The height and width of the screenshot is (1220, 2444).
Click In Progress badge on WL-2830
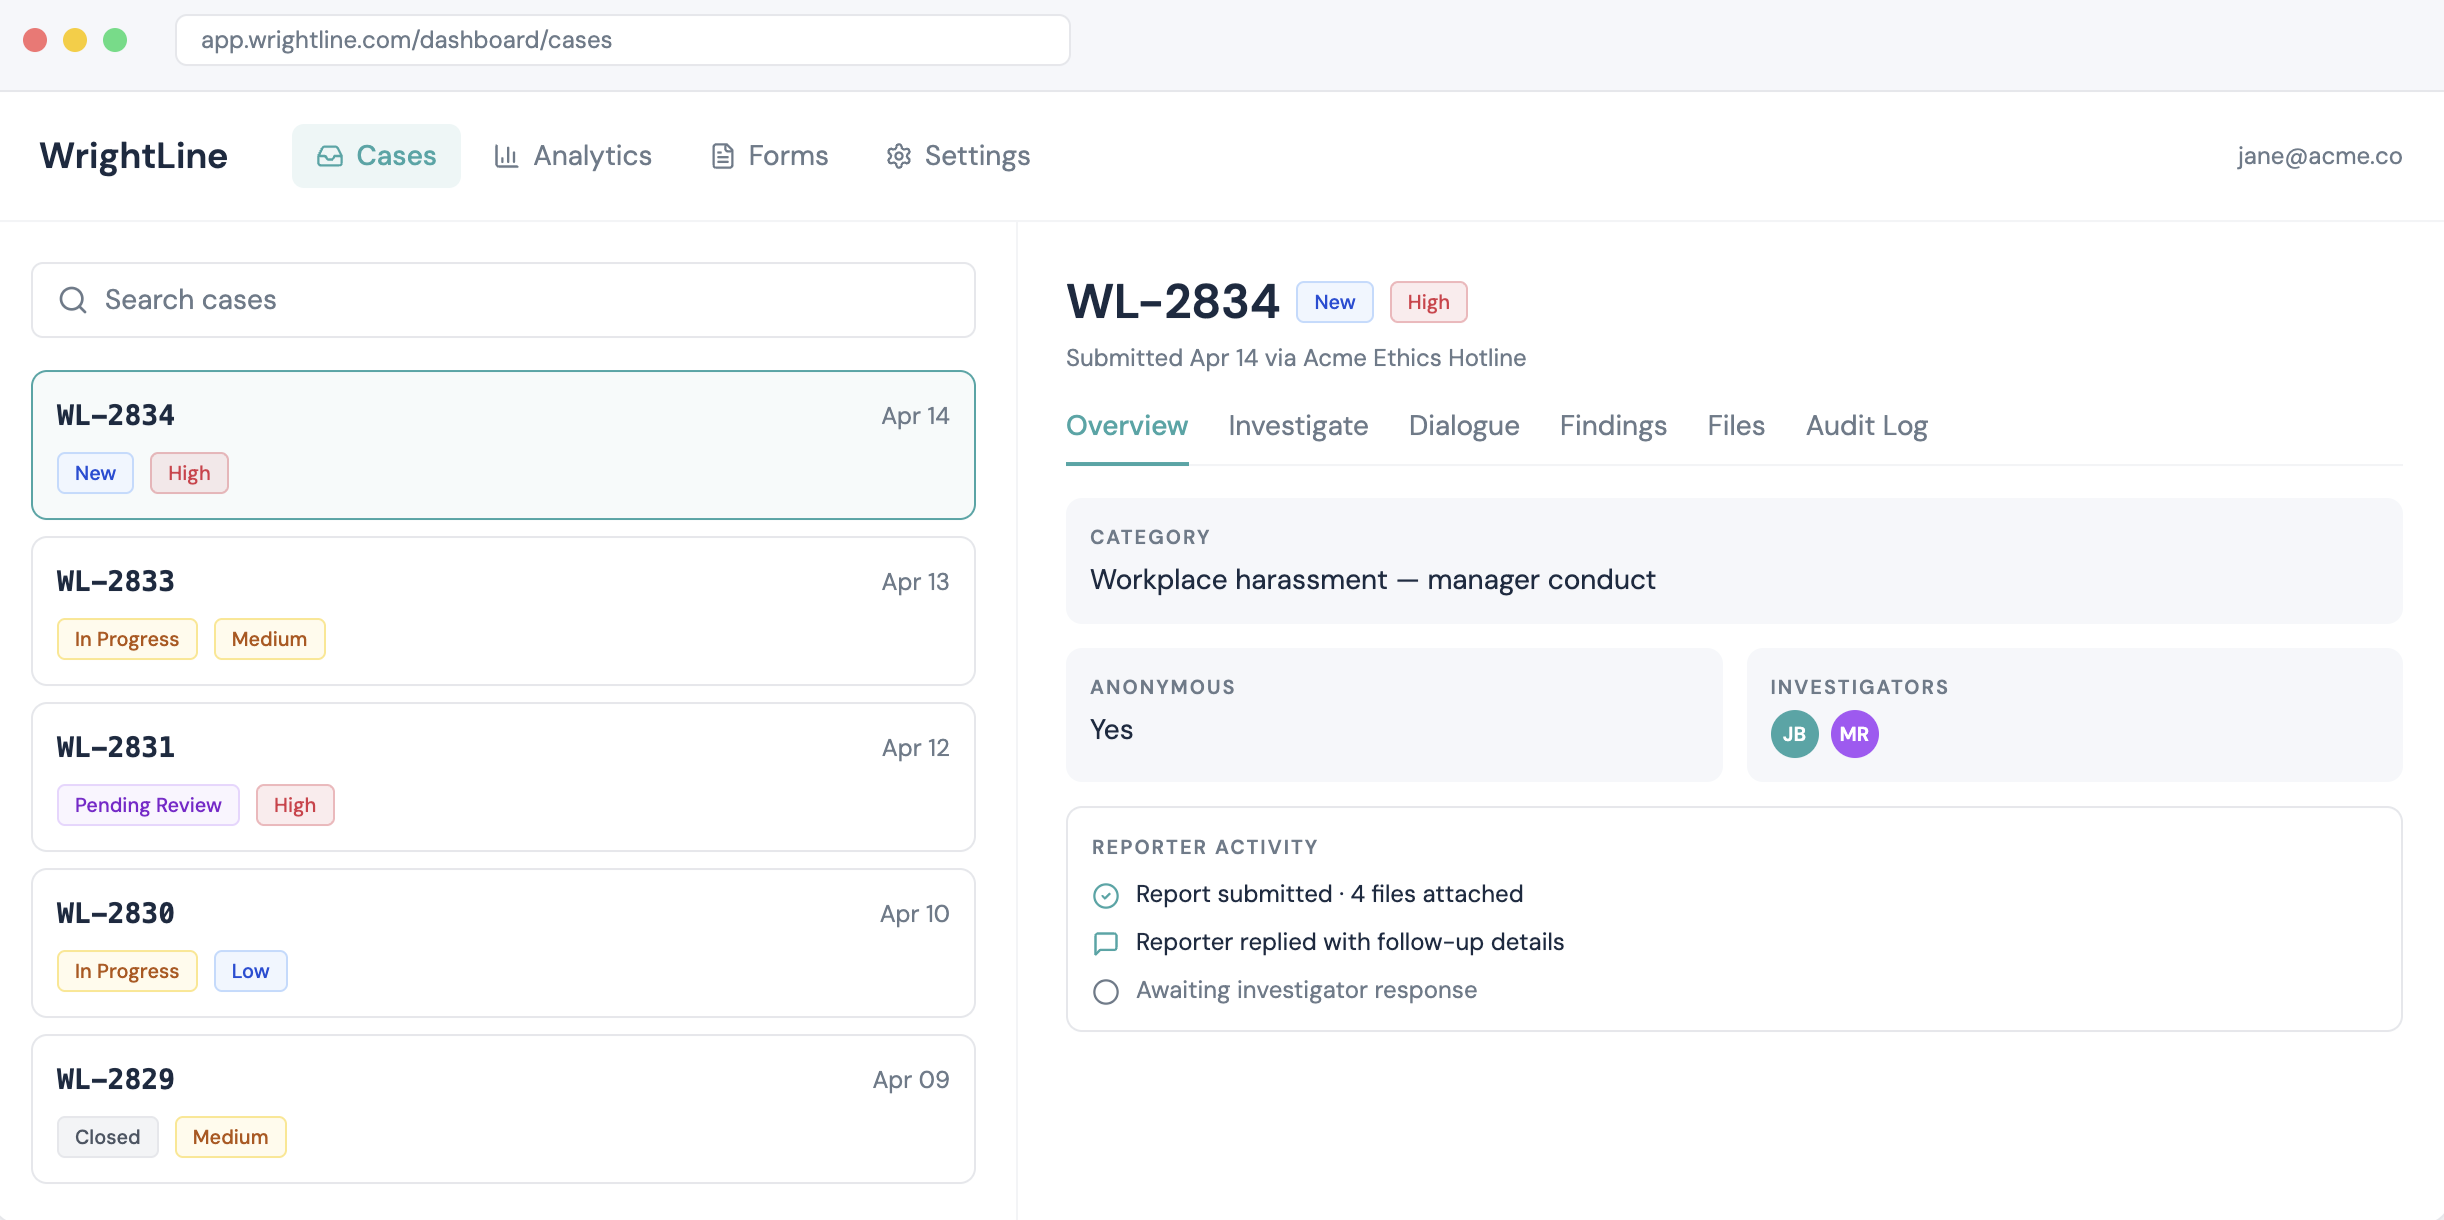tap(127, 971)
